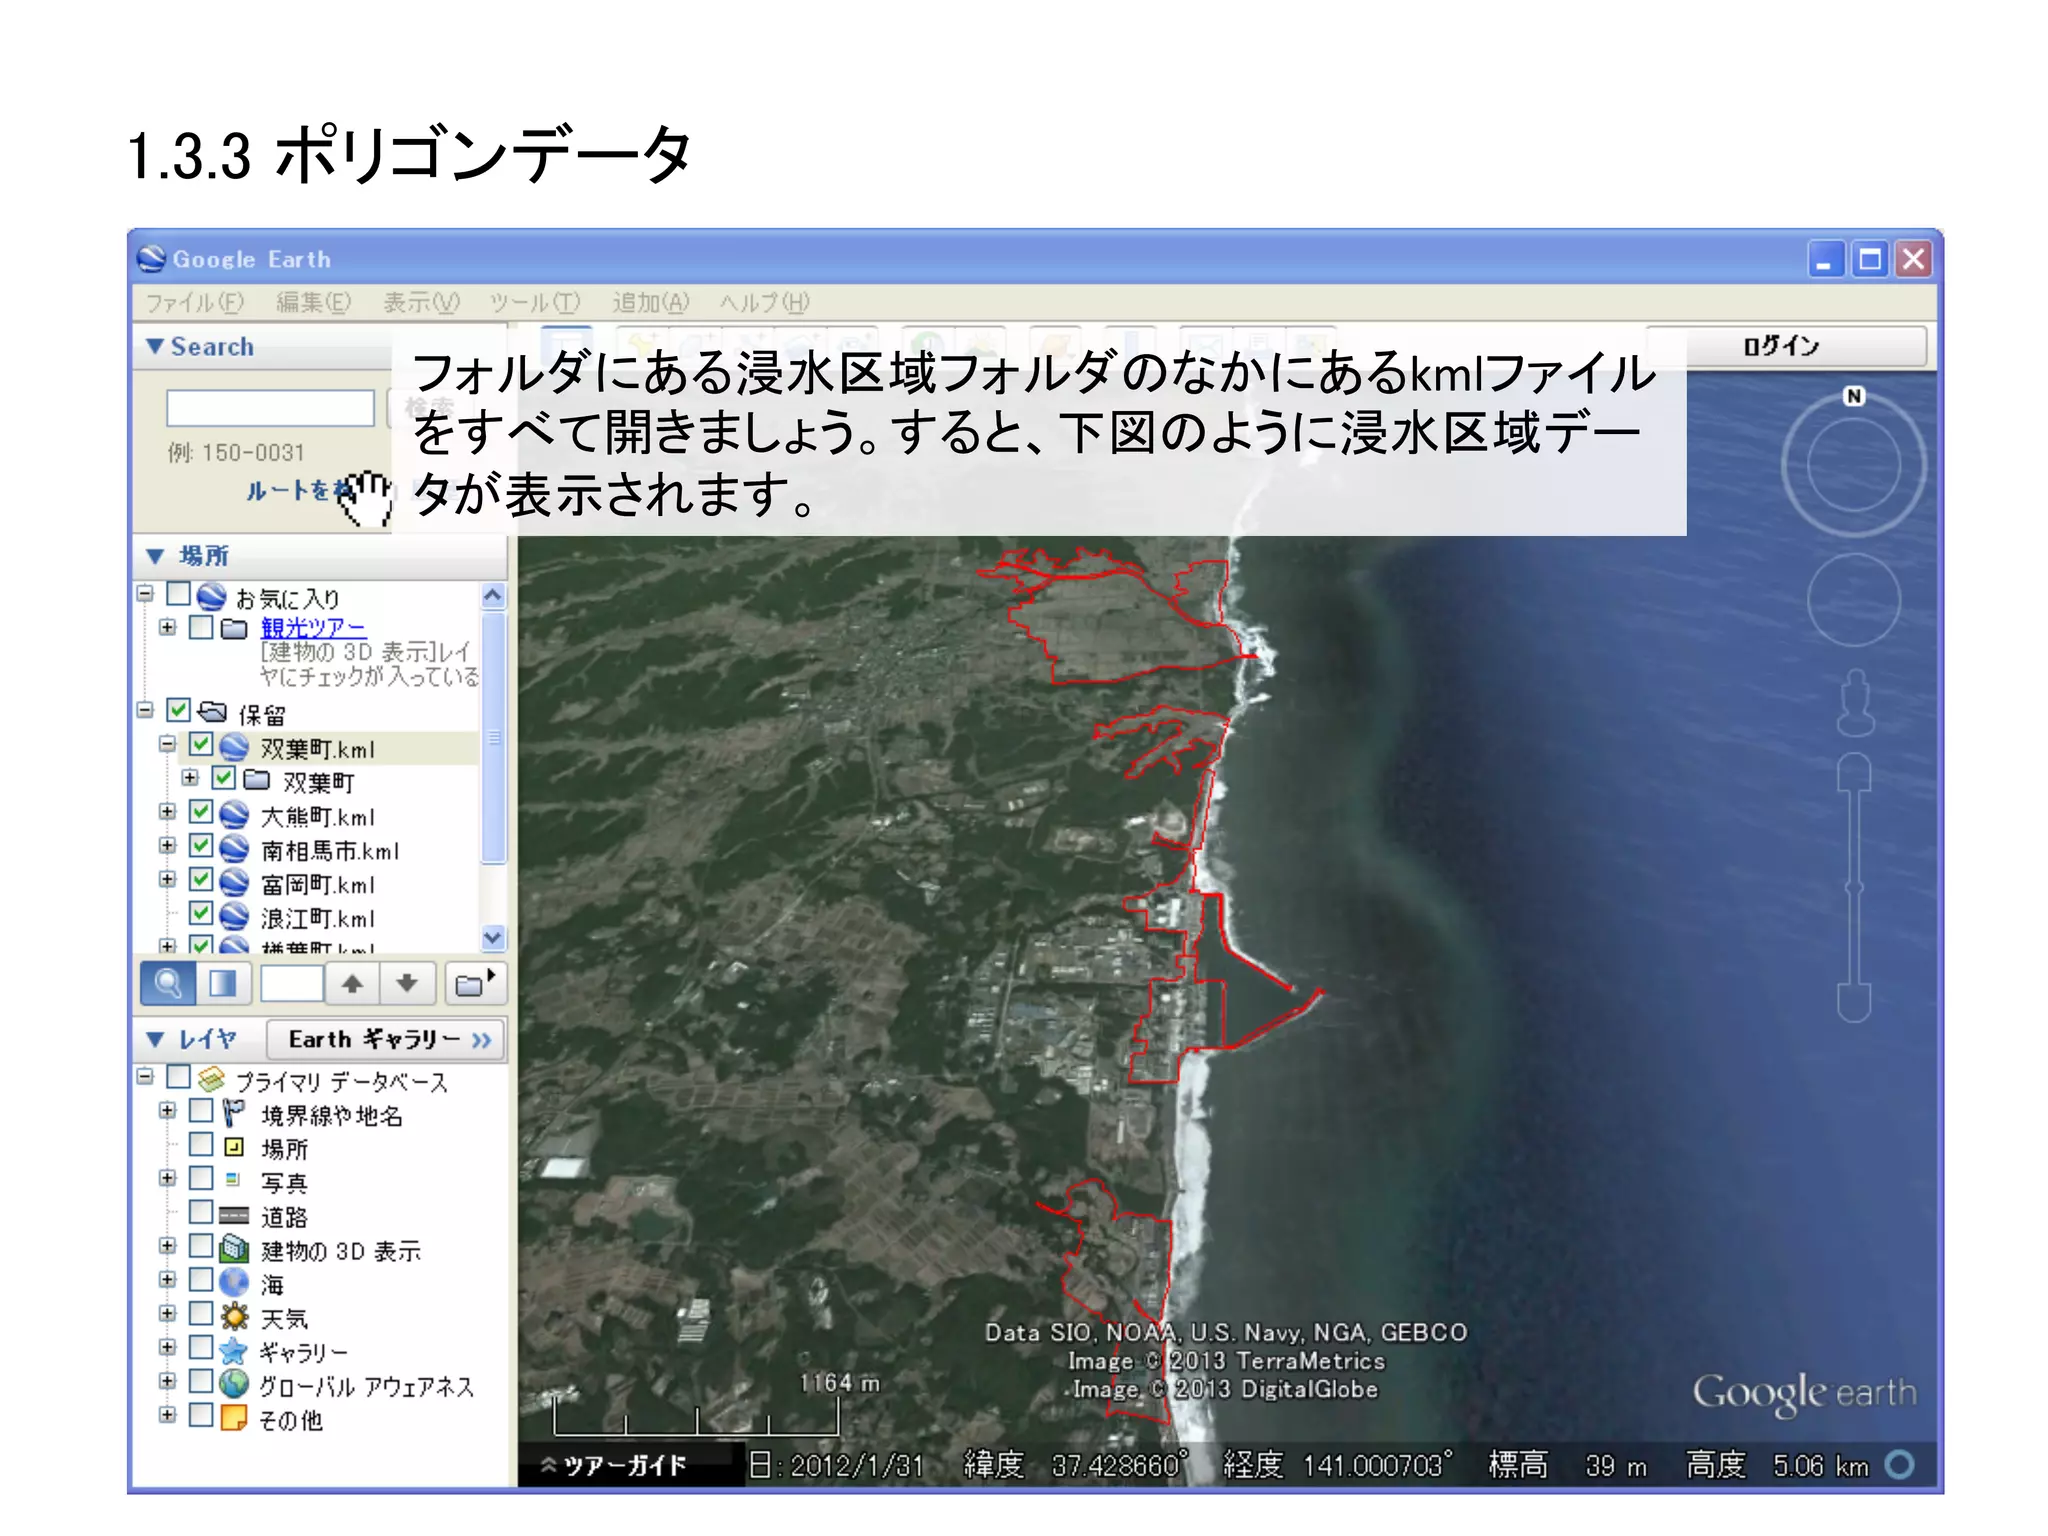The width and height of the screenshot is (2048, 1536).
Task: Click the add folder icon button
Action: (x=474, y=984)
